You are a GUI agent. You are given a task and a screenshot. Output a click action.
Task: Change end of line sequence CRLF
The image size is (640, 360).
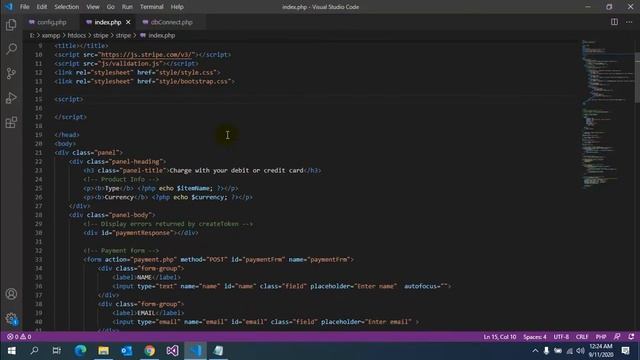[x=582, y=337]
